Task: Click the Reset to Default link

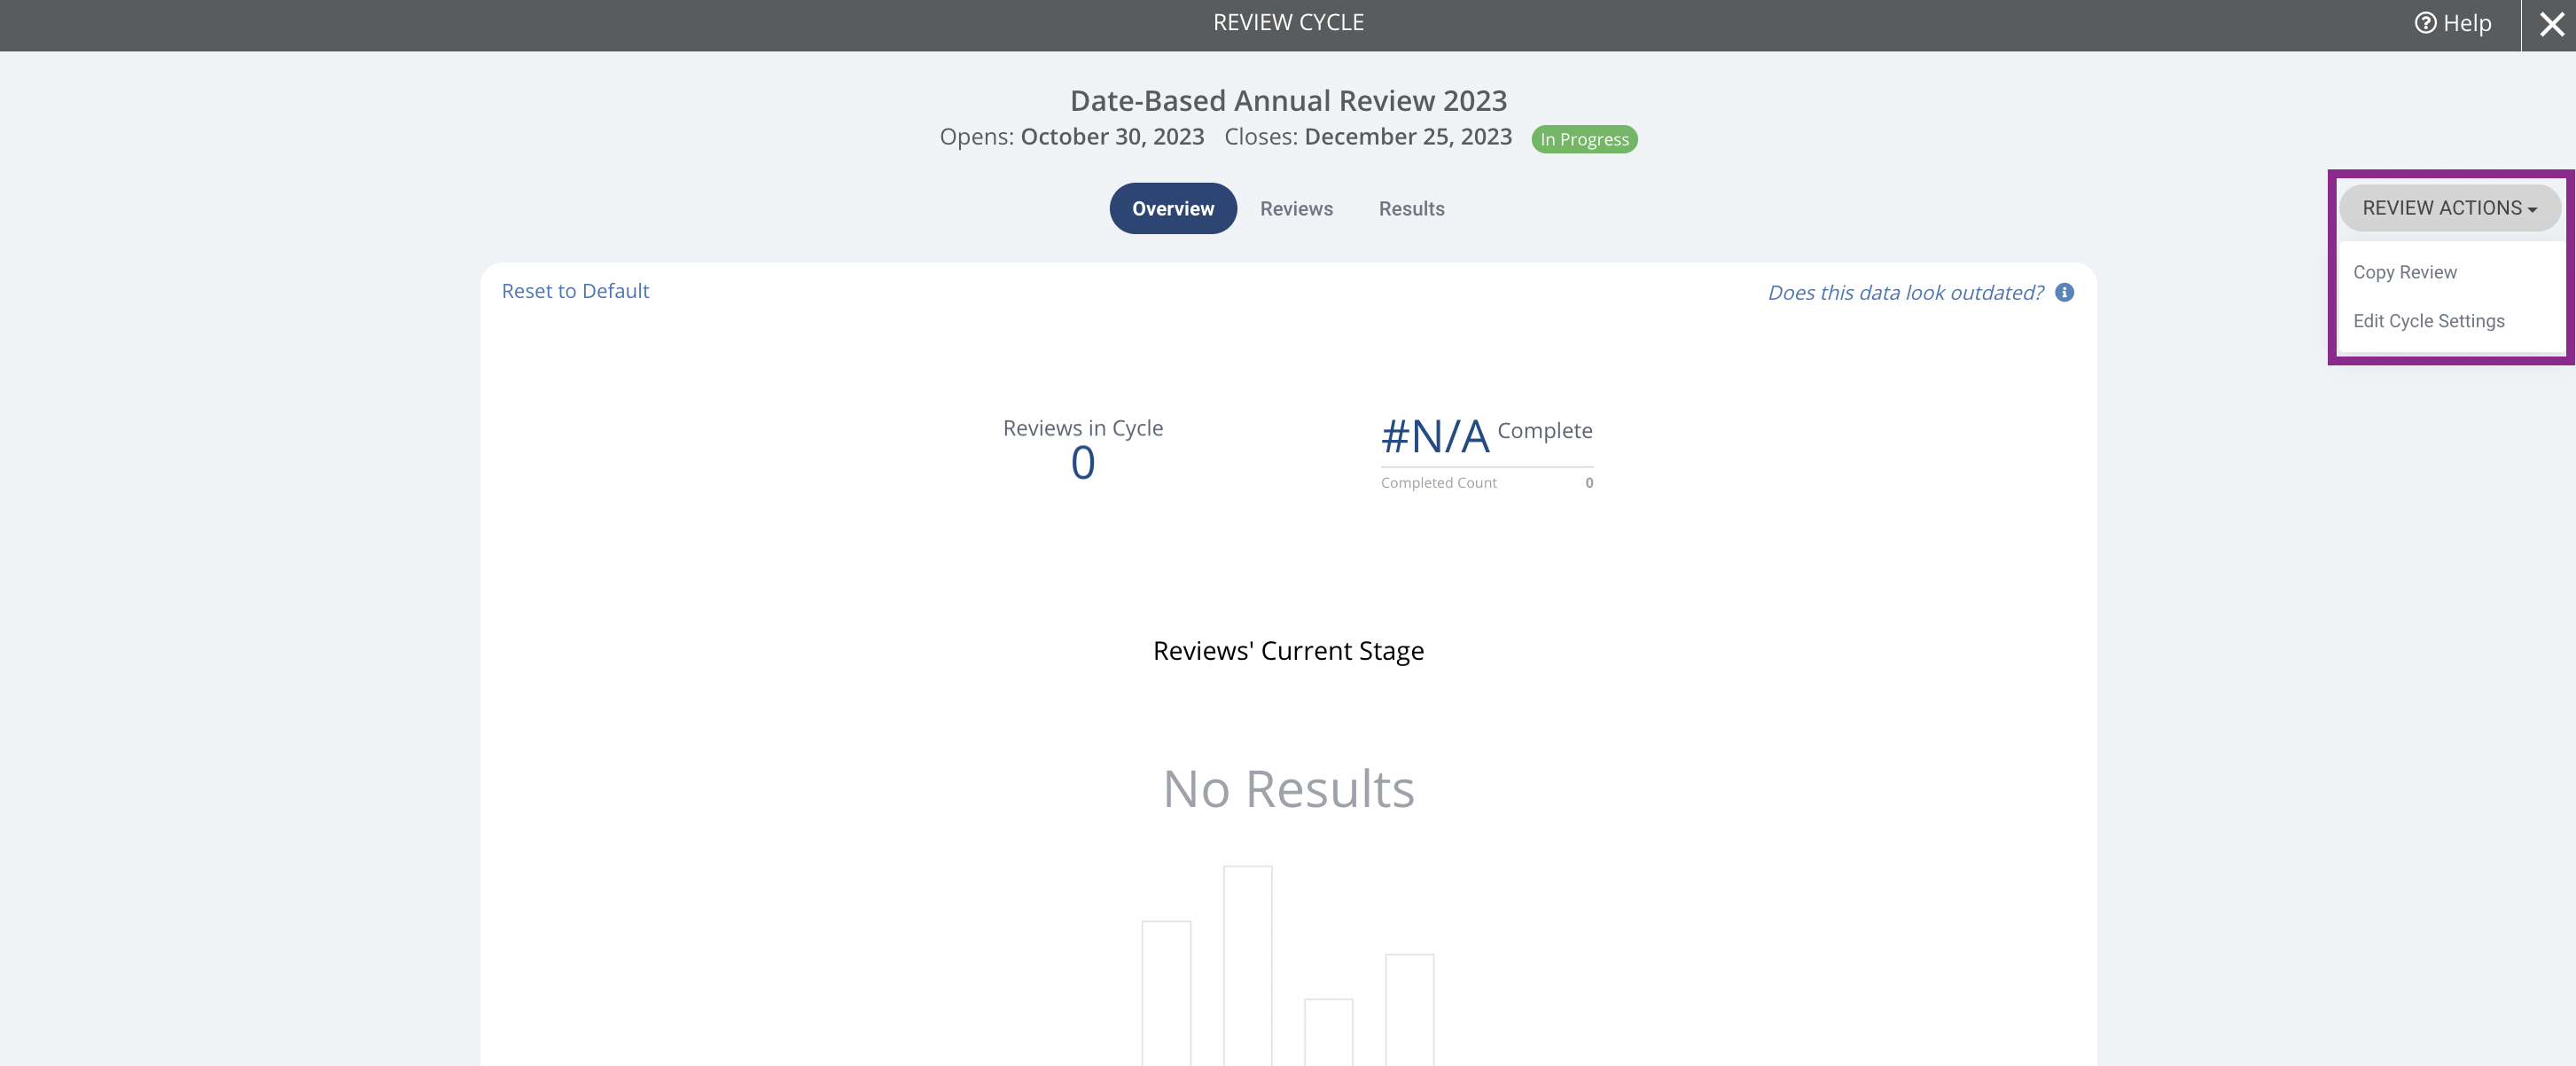Action: coord(575,291)
